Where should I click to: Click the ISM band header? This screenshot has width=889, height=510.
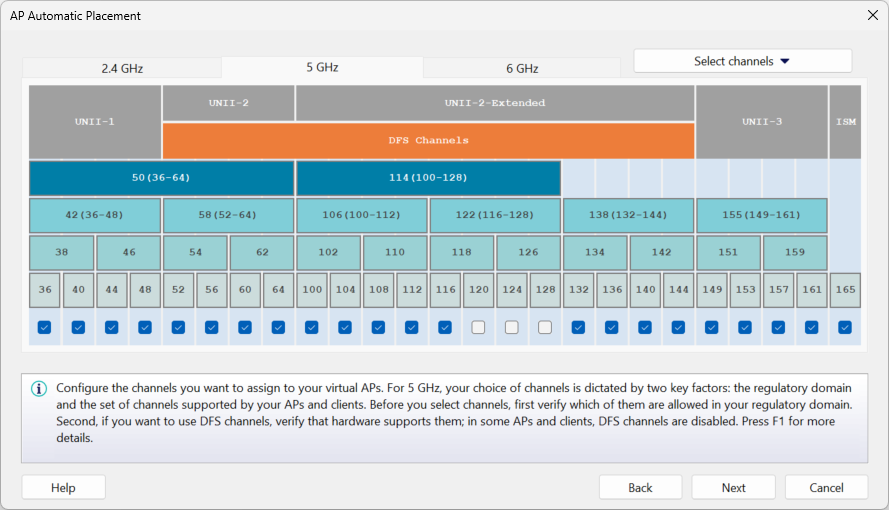845,122
